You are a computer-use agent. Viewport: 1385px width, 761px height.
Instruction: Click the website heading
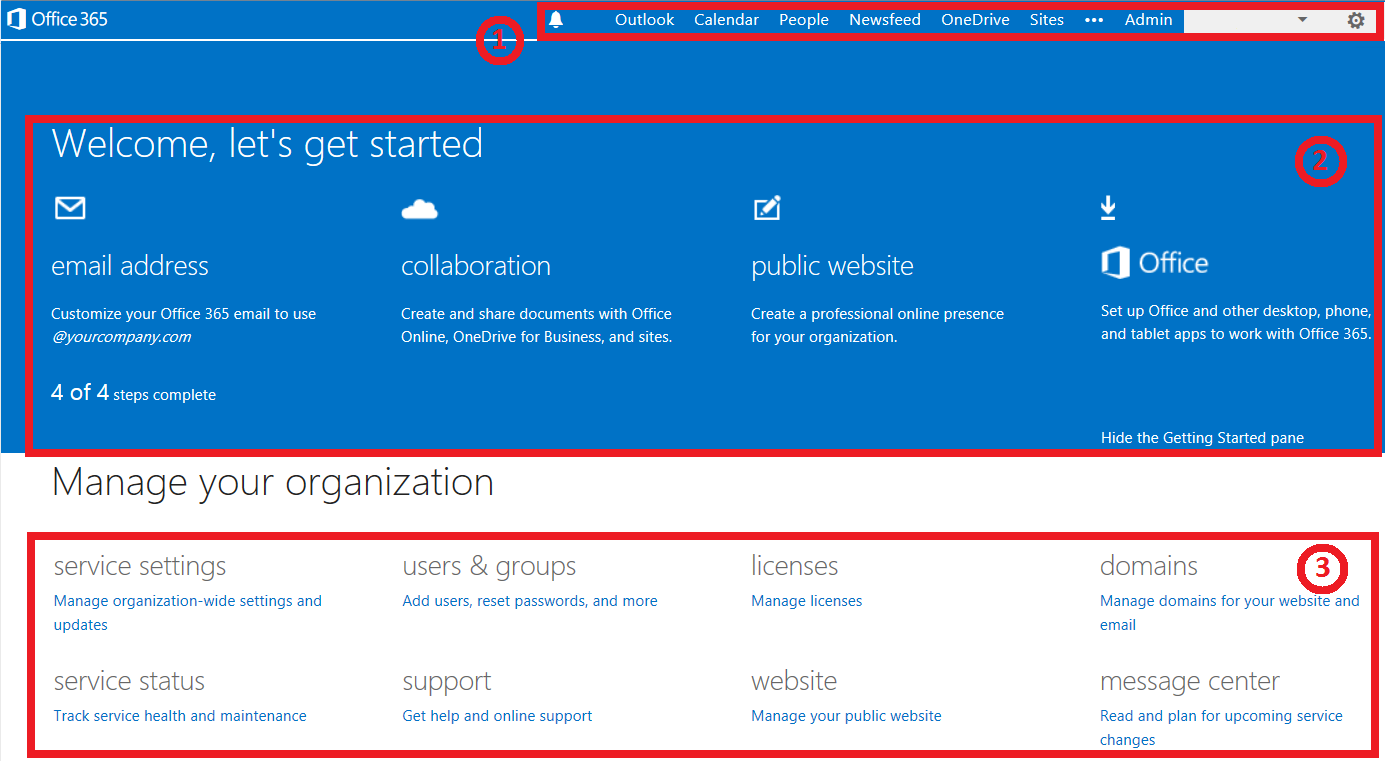(x=794, y=681)
